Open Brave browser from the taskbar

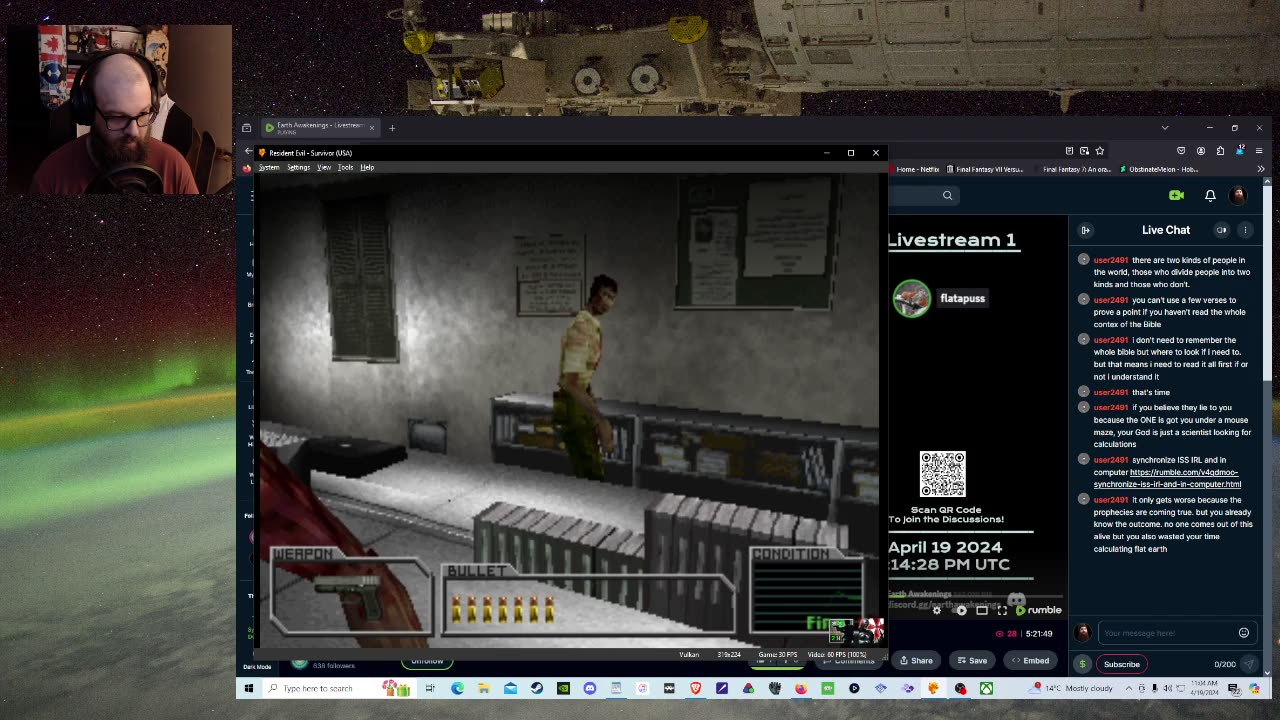click(695, 688)
